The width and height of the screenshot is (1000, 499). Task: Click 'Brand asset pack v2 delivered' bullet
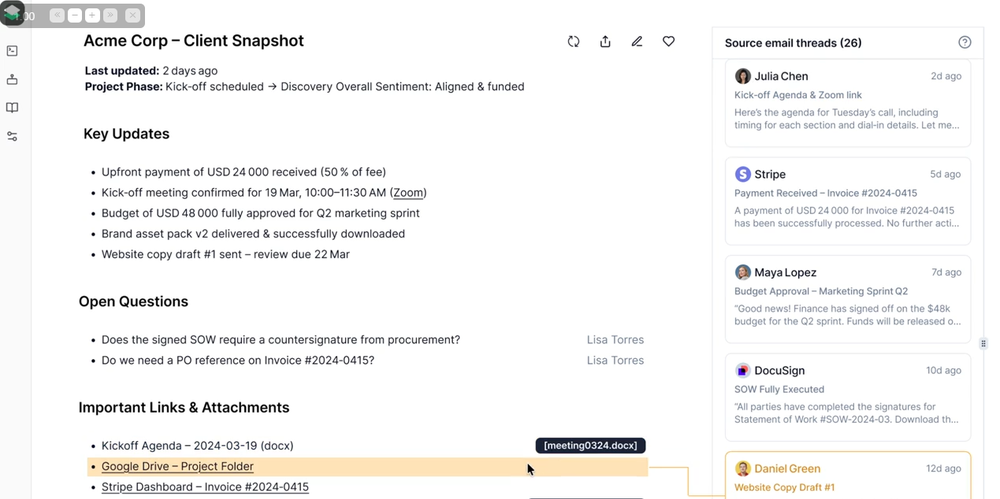pos(253,234)
